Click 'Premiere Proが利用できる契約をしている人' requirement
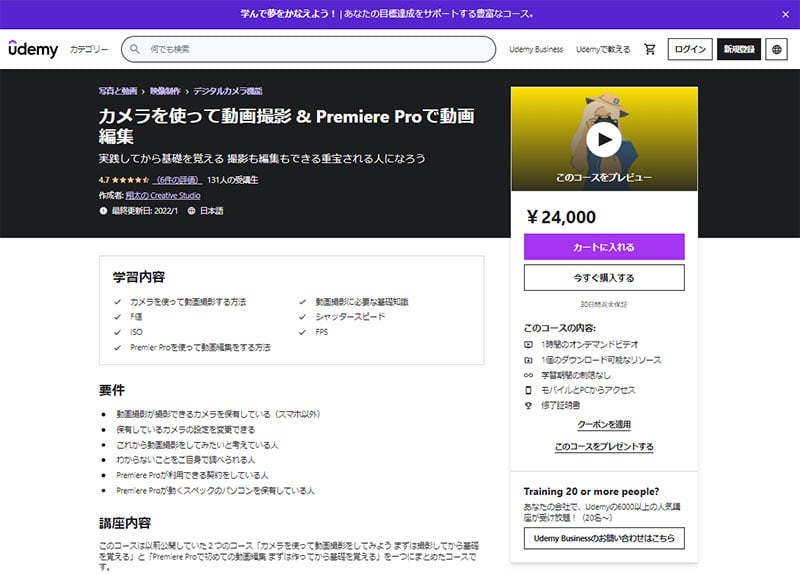800x574 pixels. click(192, 475)
